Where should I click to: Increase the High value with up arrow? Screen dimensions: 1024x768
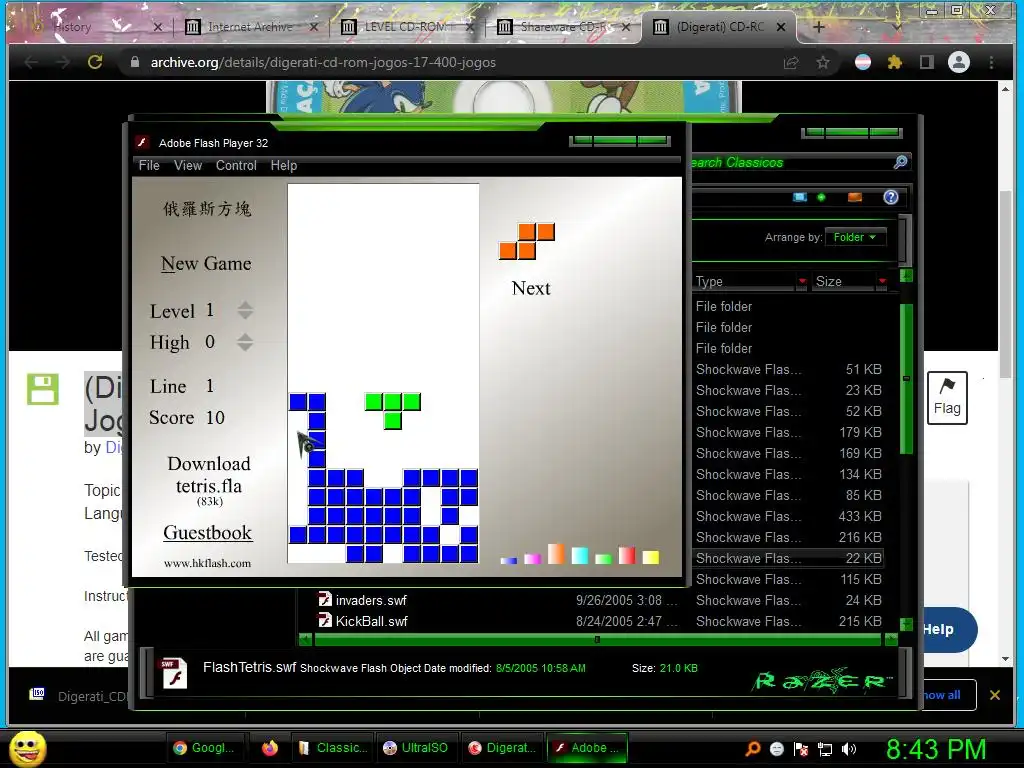245,336
